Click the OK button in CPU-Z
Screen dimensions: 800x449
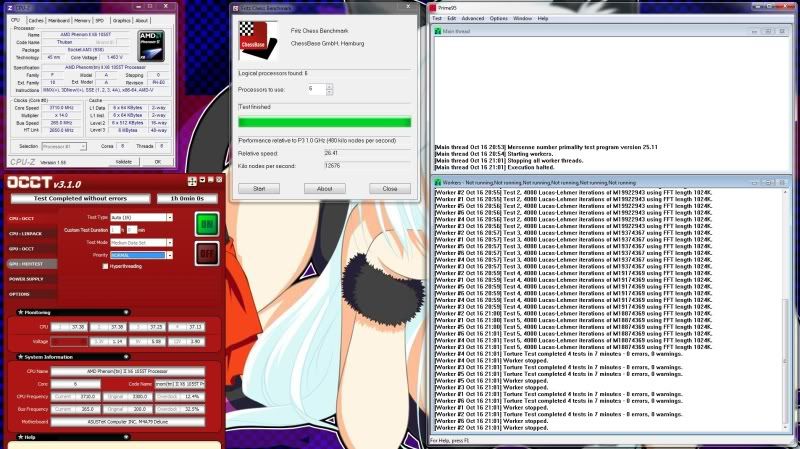[x=157, y=162]
